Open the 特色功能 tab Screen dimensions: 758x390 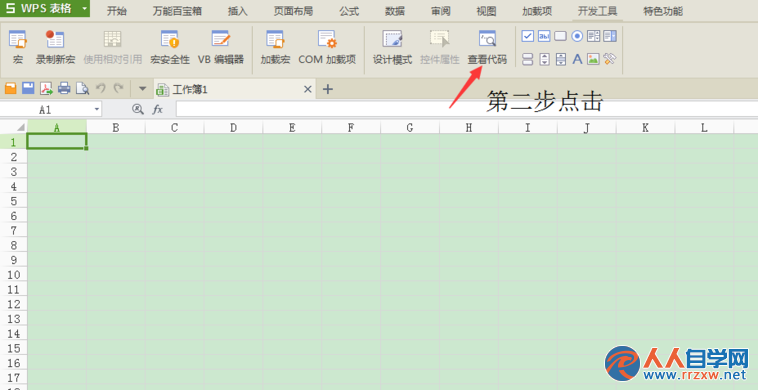[x=663, y=11]
